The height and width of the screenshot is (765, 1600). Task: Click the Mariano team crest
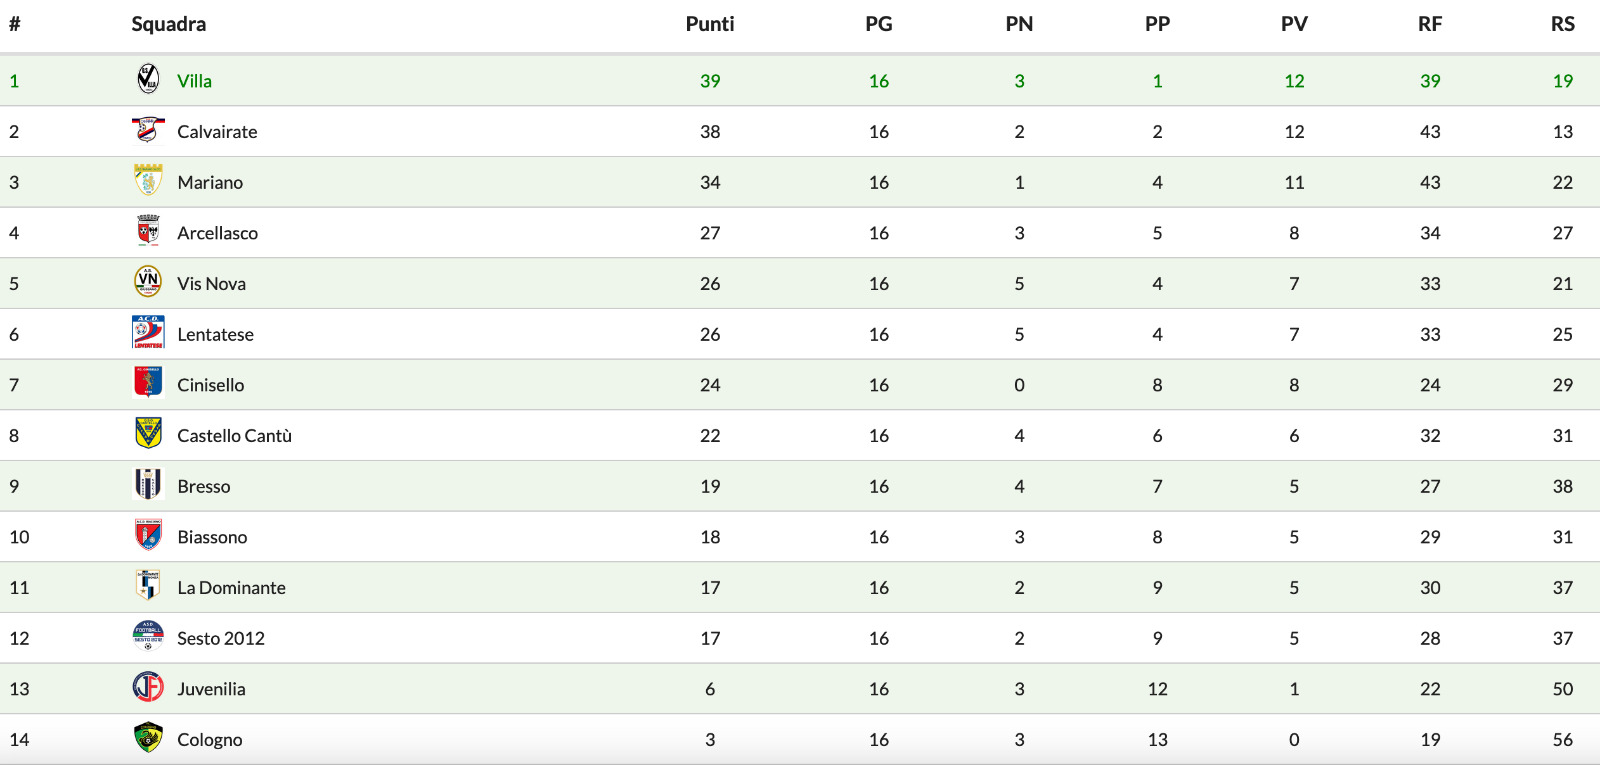(x=148, y=181)
